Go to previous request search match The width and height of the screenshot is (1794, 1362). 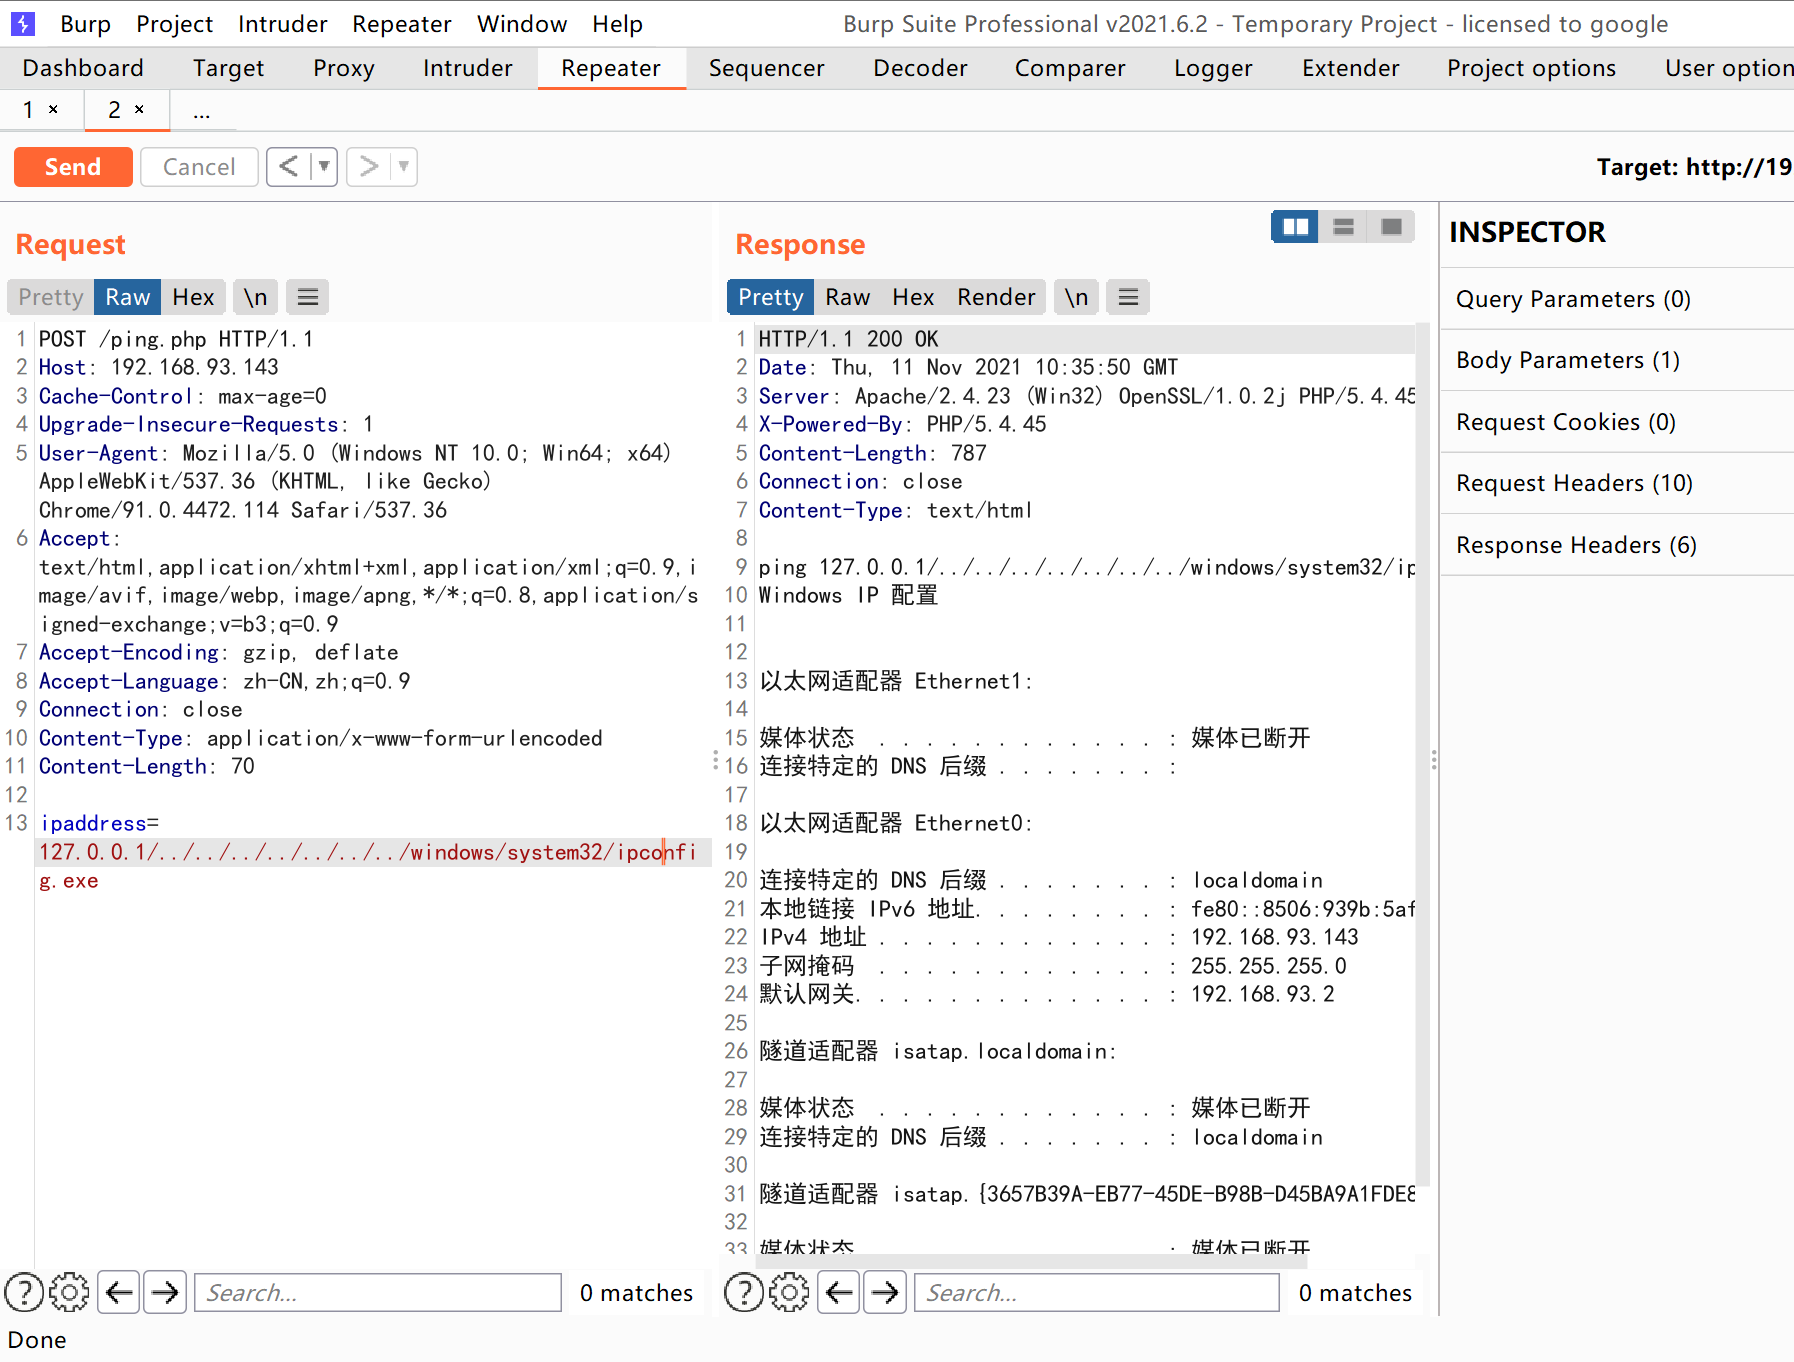click(119, 1292)
